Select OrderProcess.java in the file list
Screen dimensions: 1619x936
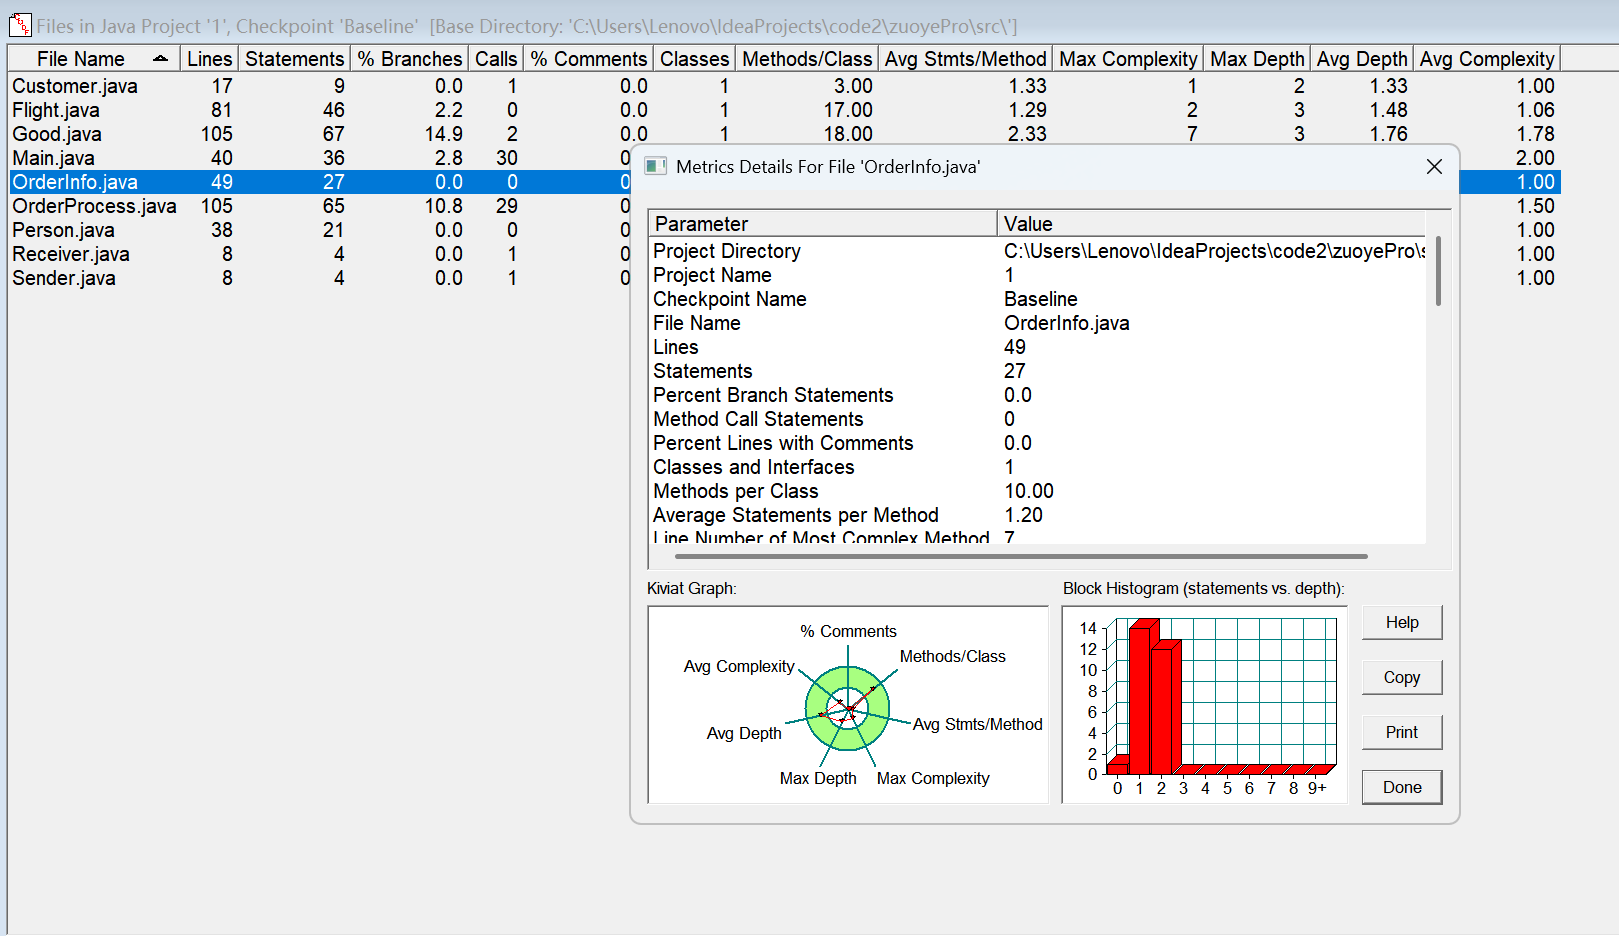pos(94,206)
